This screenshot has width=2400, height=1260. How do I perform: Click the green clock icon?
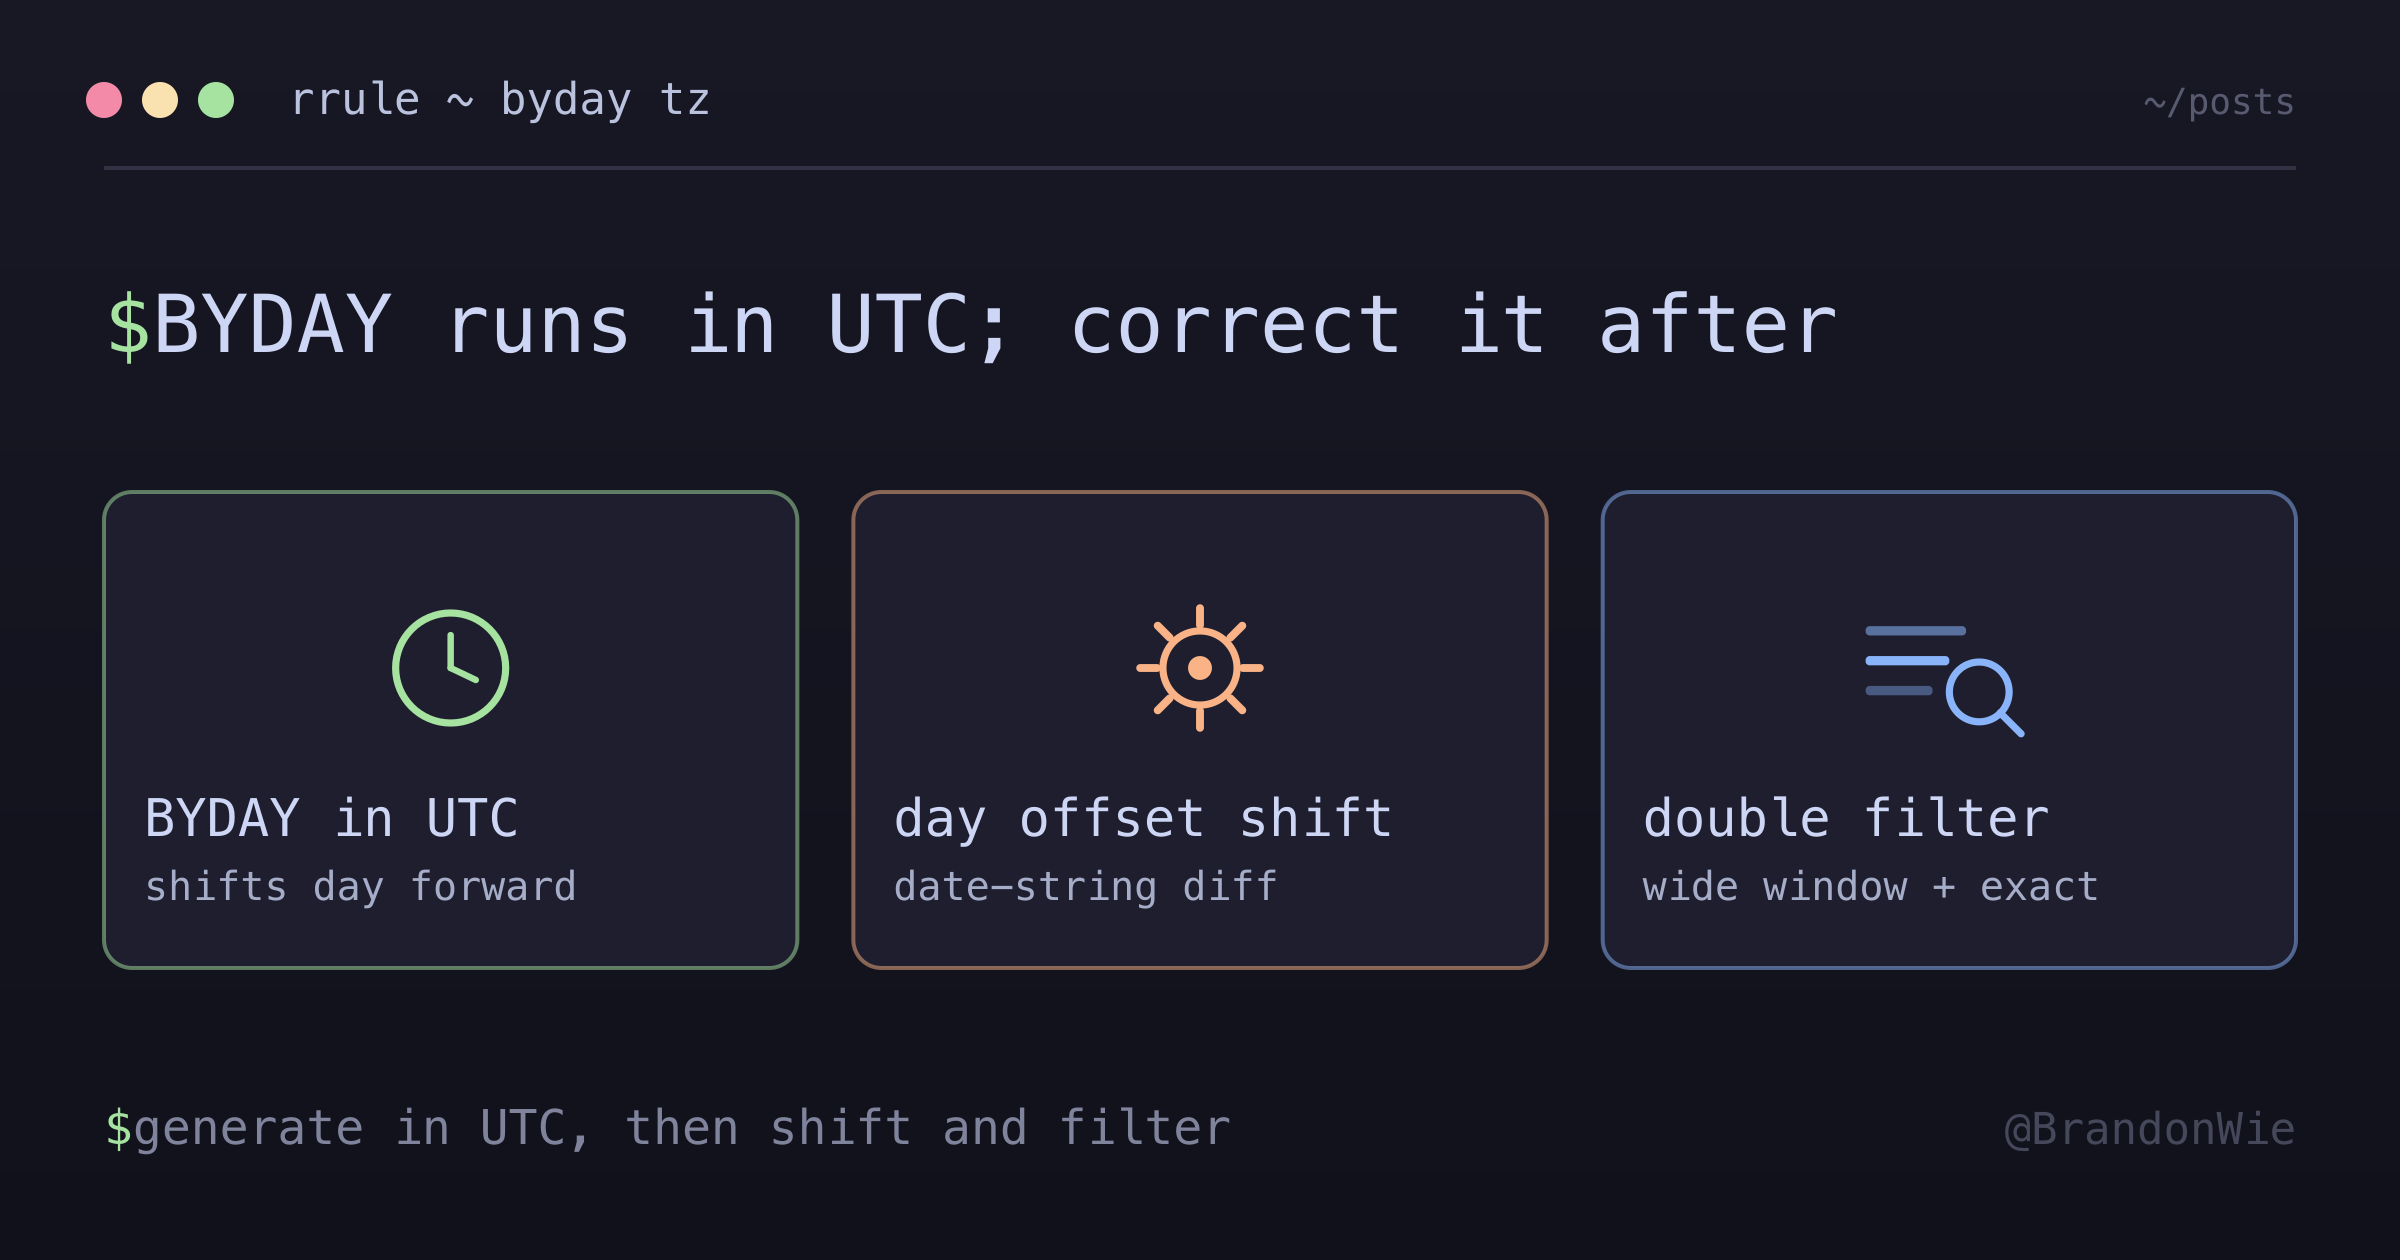coord(450,668)
